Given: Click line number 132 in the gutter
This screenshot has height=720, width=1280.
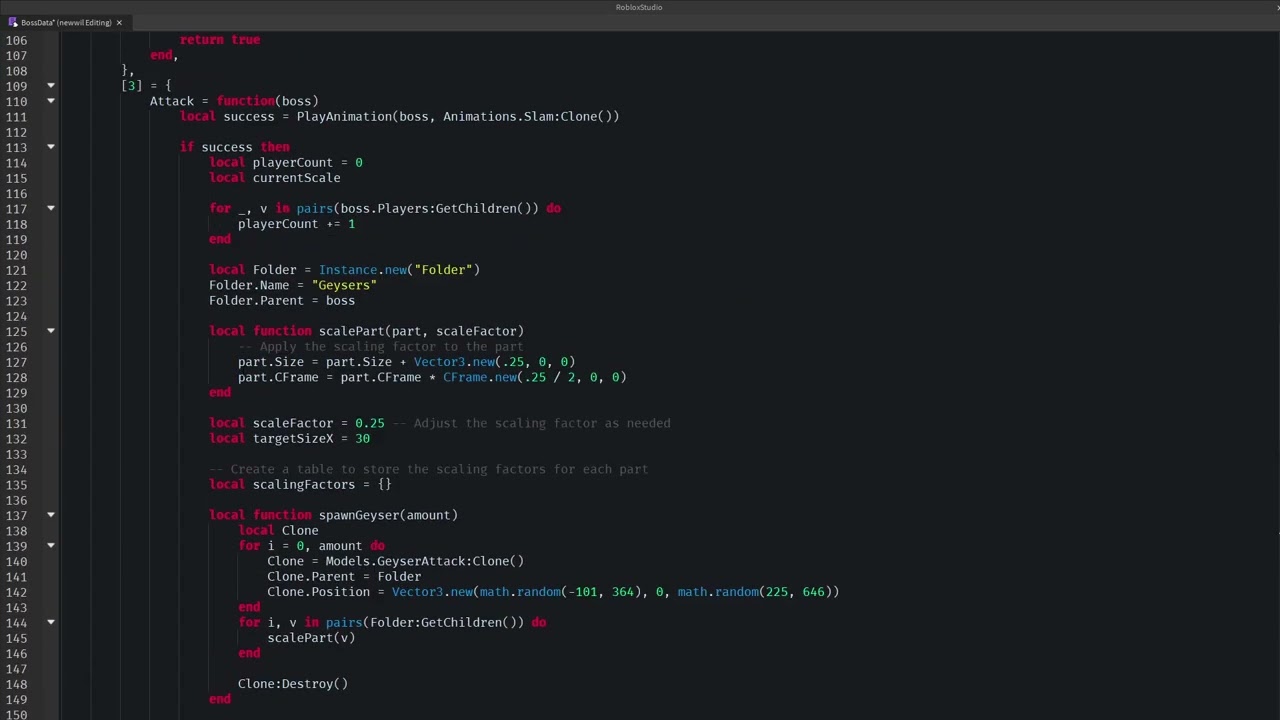Looking at the screenshot, I should [x=16, y=439].
